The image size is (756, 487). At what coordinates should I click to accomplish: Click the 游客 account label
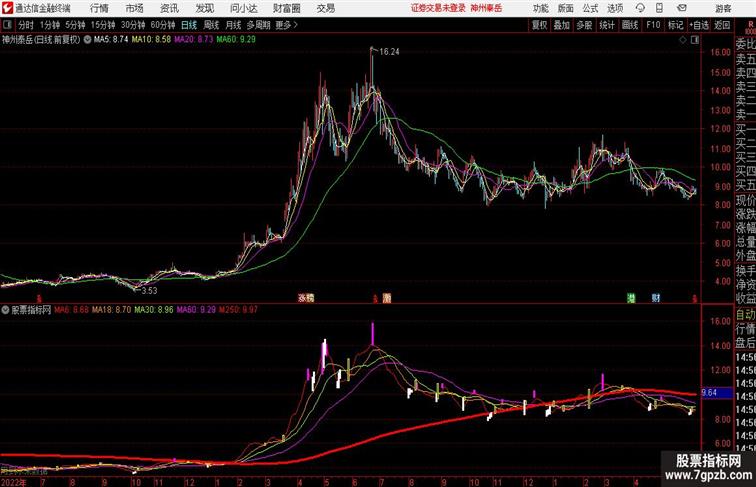tap(723, 9)
